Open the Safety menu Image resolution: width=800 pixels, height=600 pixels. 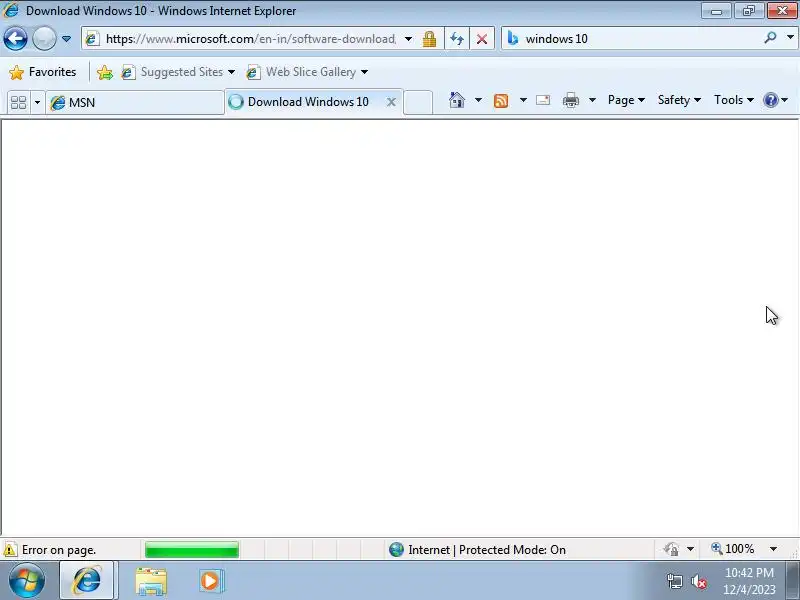pos(679,100)
